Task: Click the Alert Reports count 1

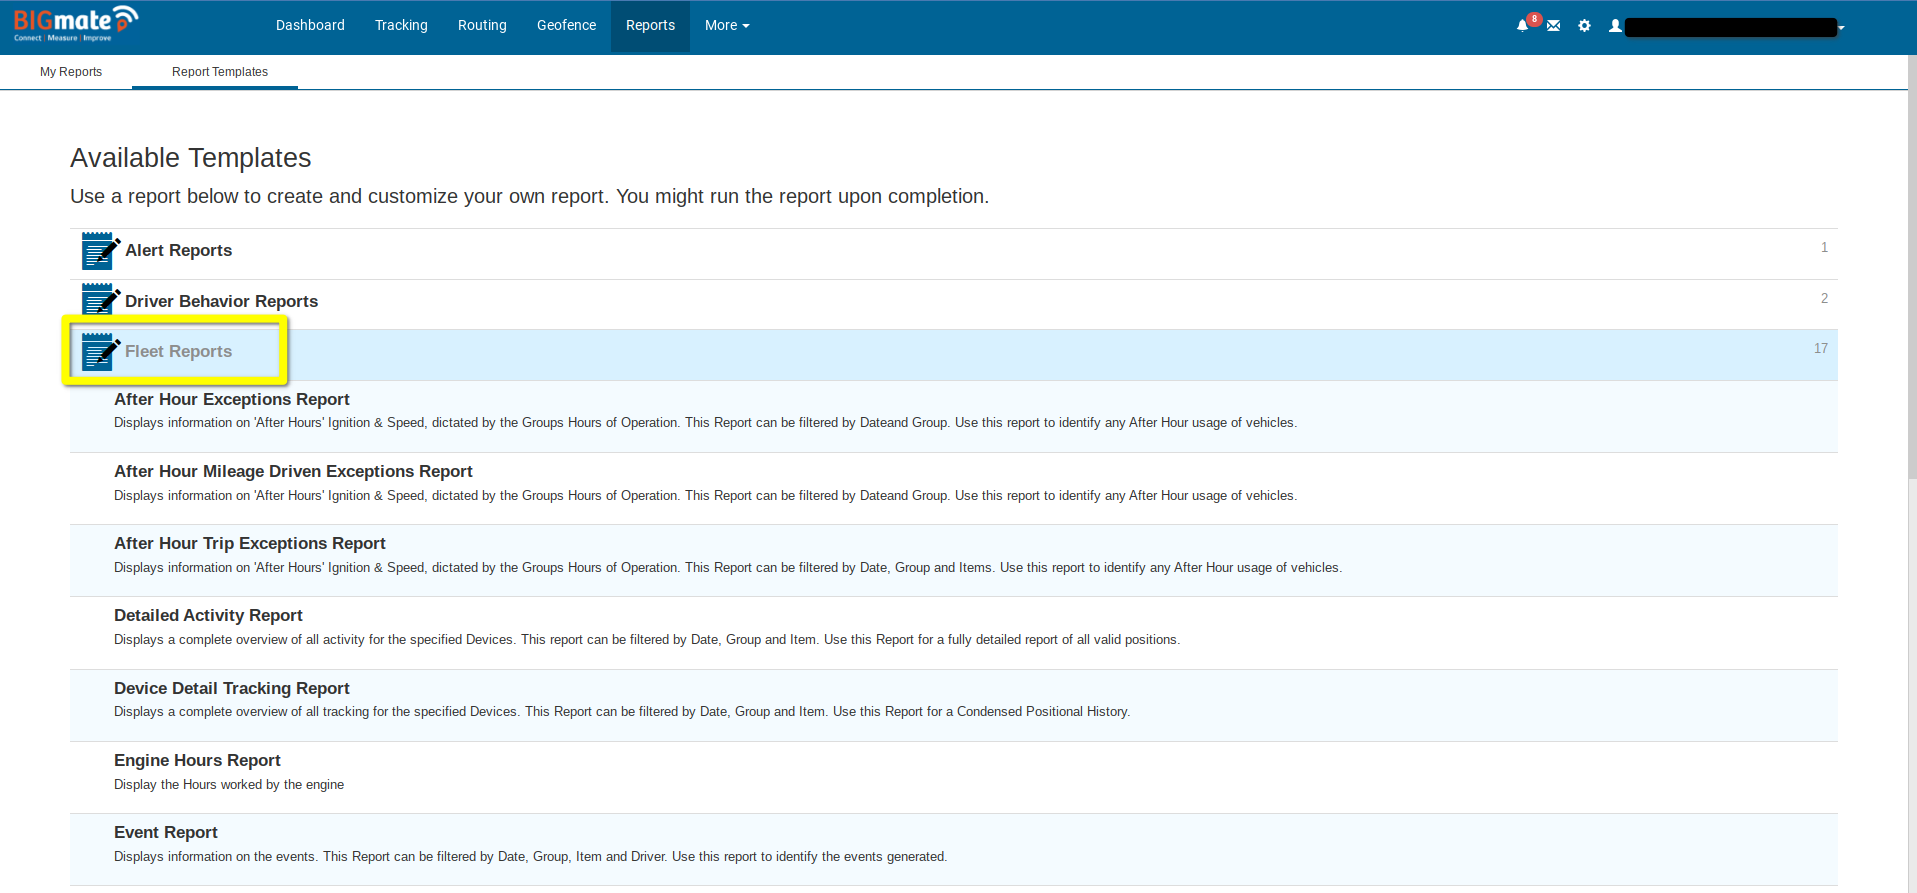Action: 1824,247
